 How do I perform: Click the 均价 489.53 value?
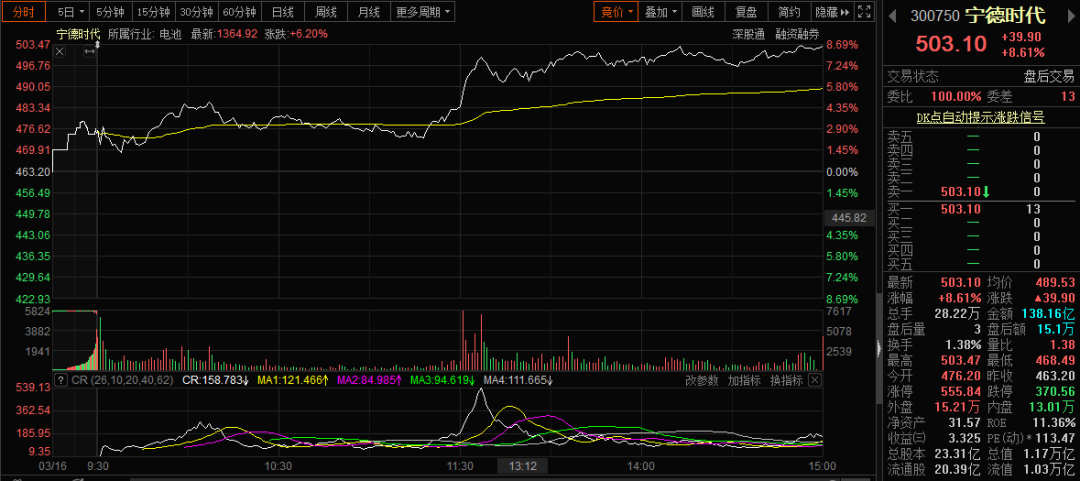(1055, 282)
